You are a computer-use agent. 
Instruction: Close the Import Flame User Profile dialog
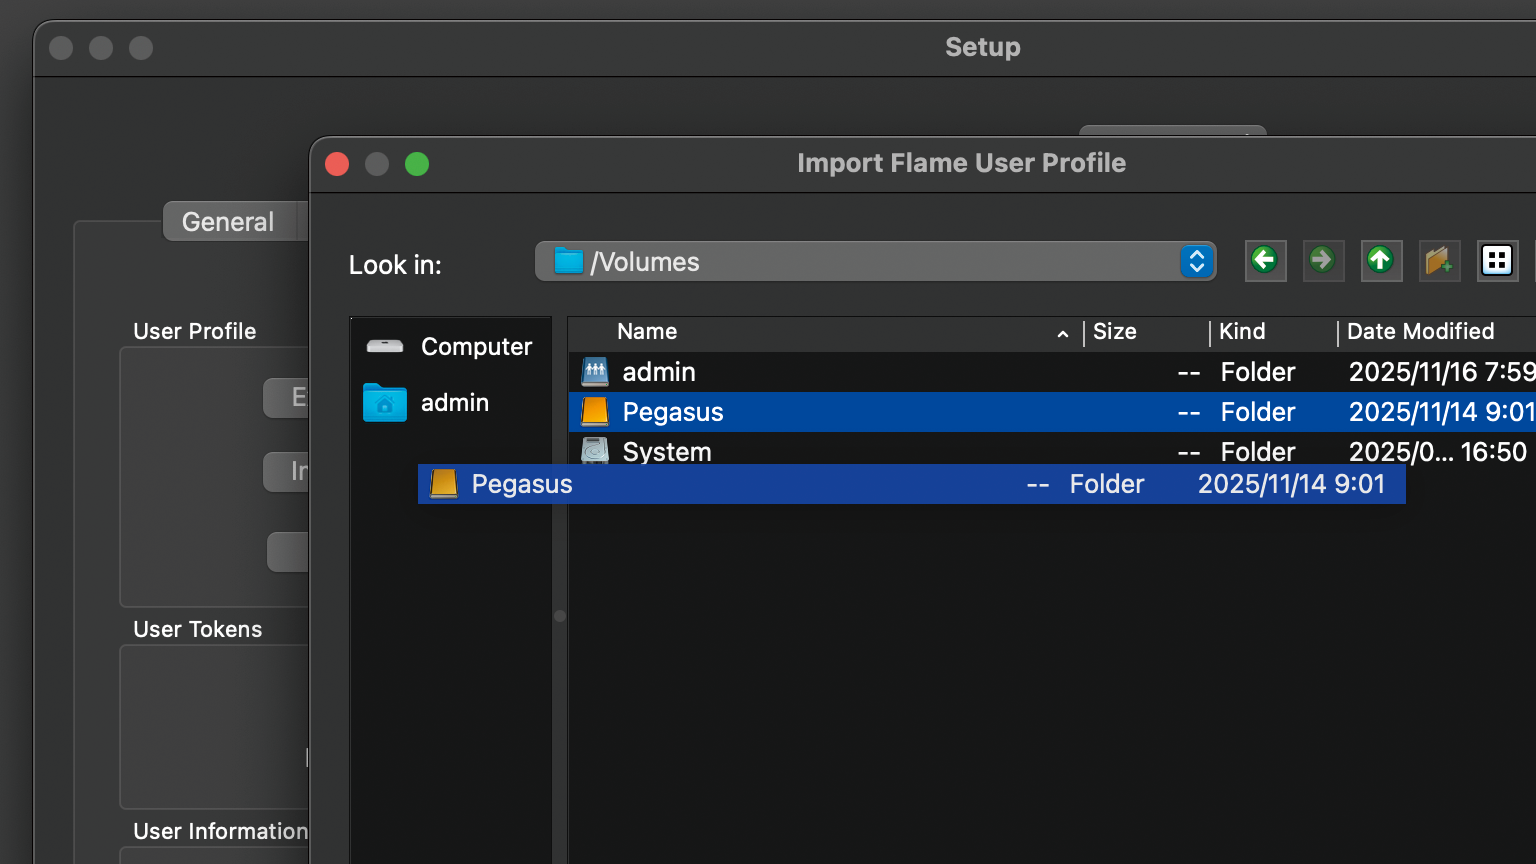pyautogui.click(x=338, y=164)
